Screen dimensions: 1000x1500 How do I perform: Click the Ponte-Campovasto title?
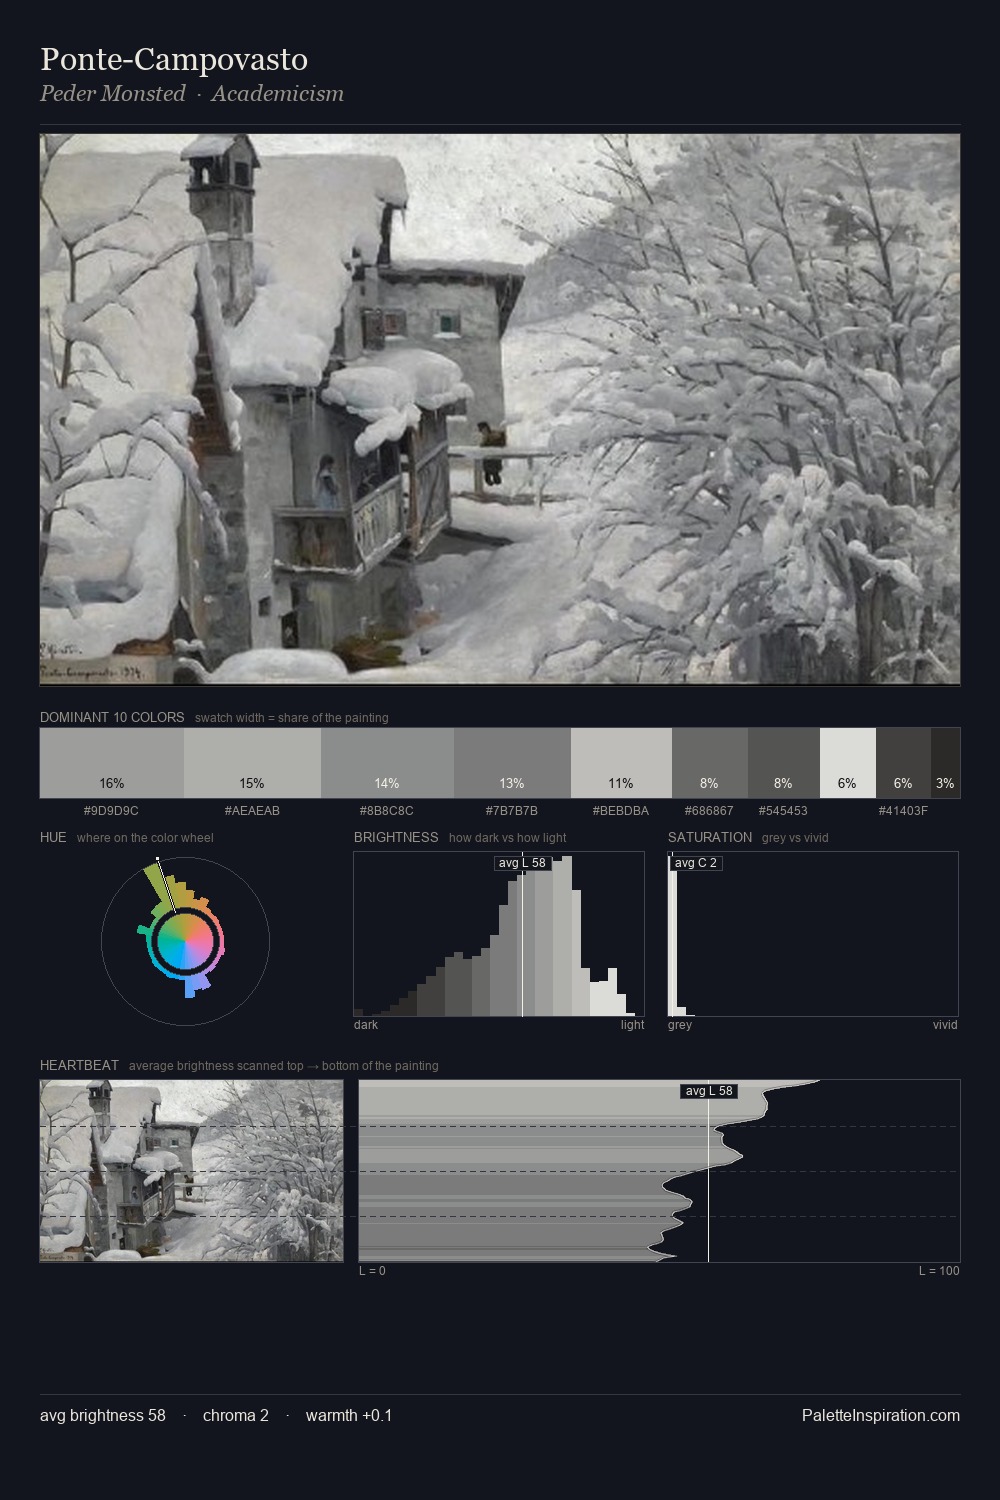click(174, 60)
